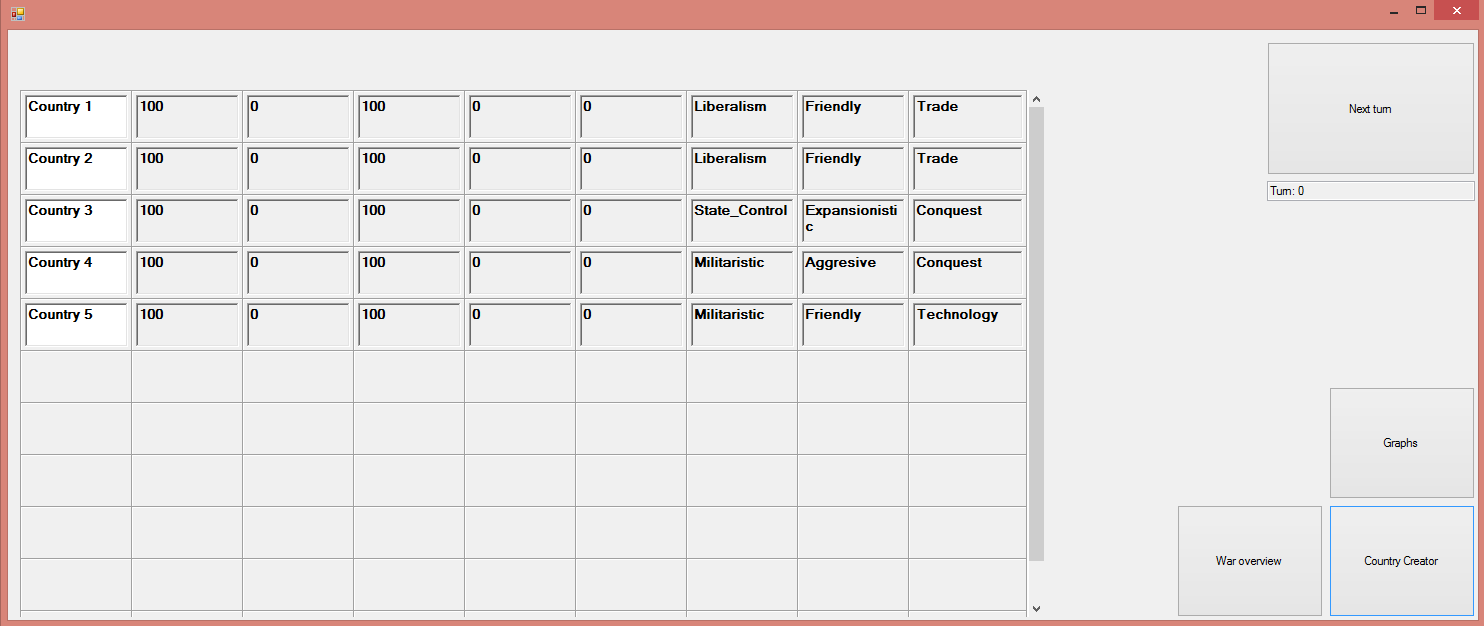This screenshot has height=626, width=1484.
Task: Click Country 2's second 100 value cell
Action: [409, 168]
